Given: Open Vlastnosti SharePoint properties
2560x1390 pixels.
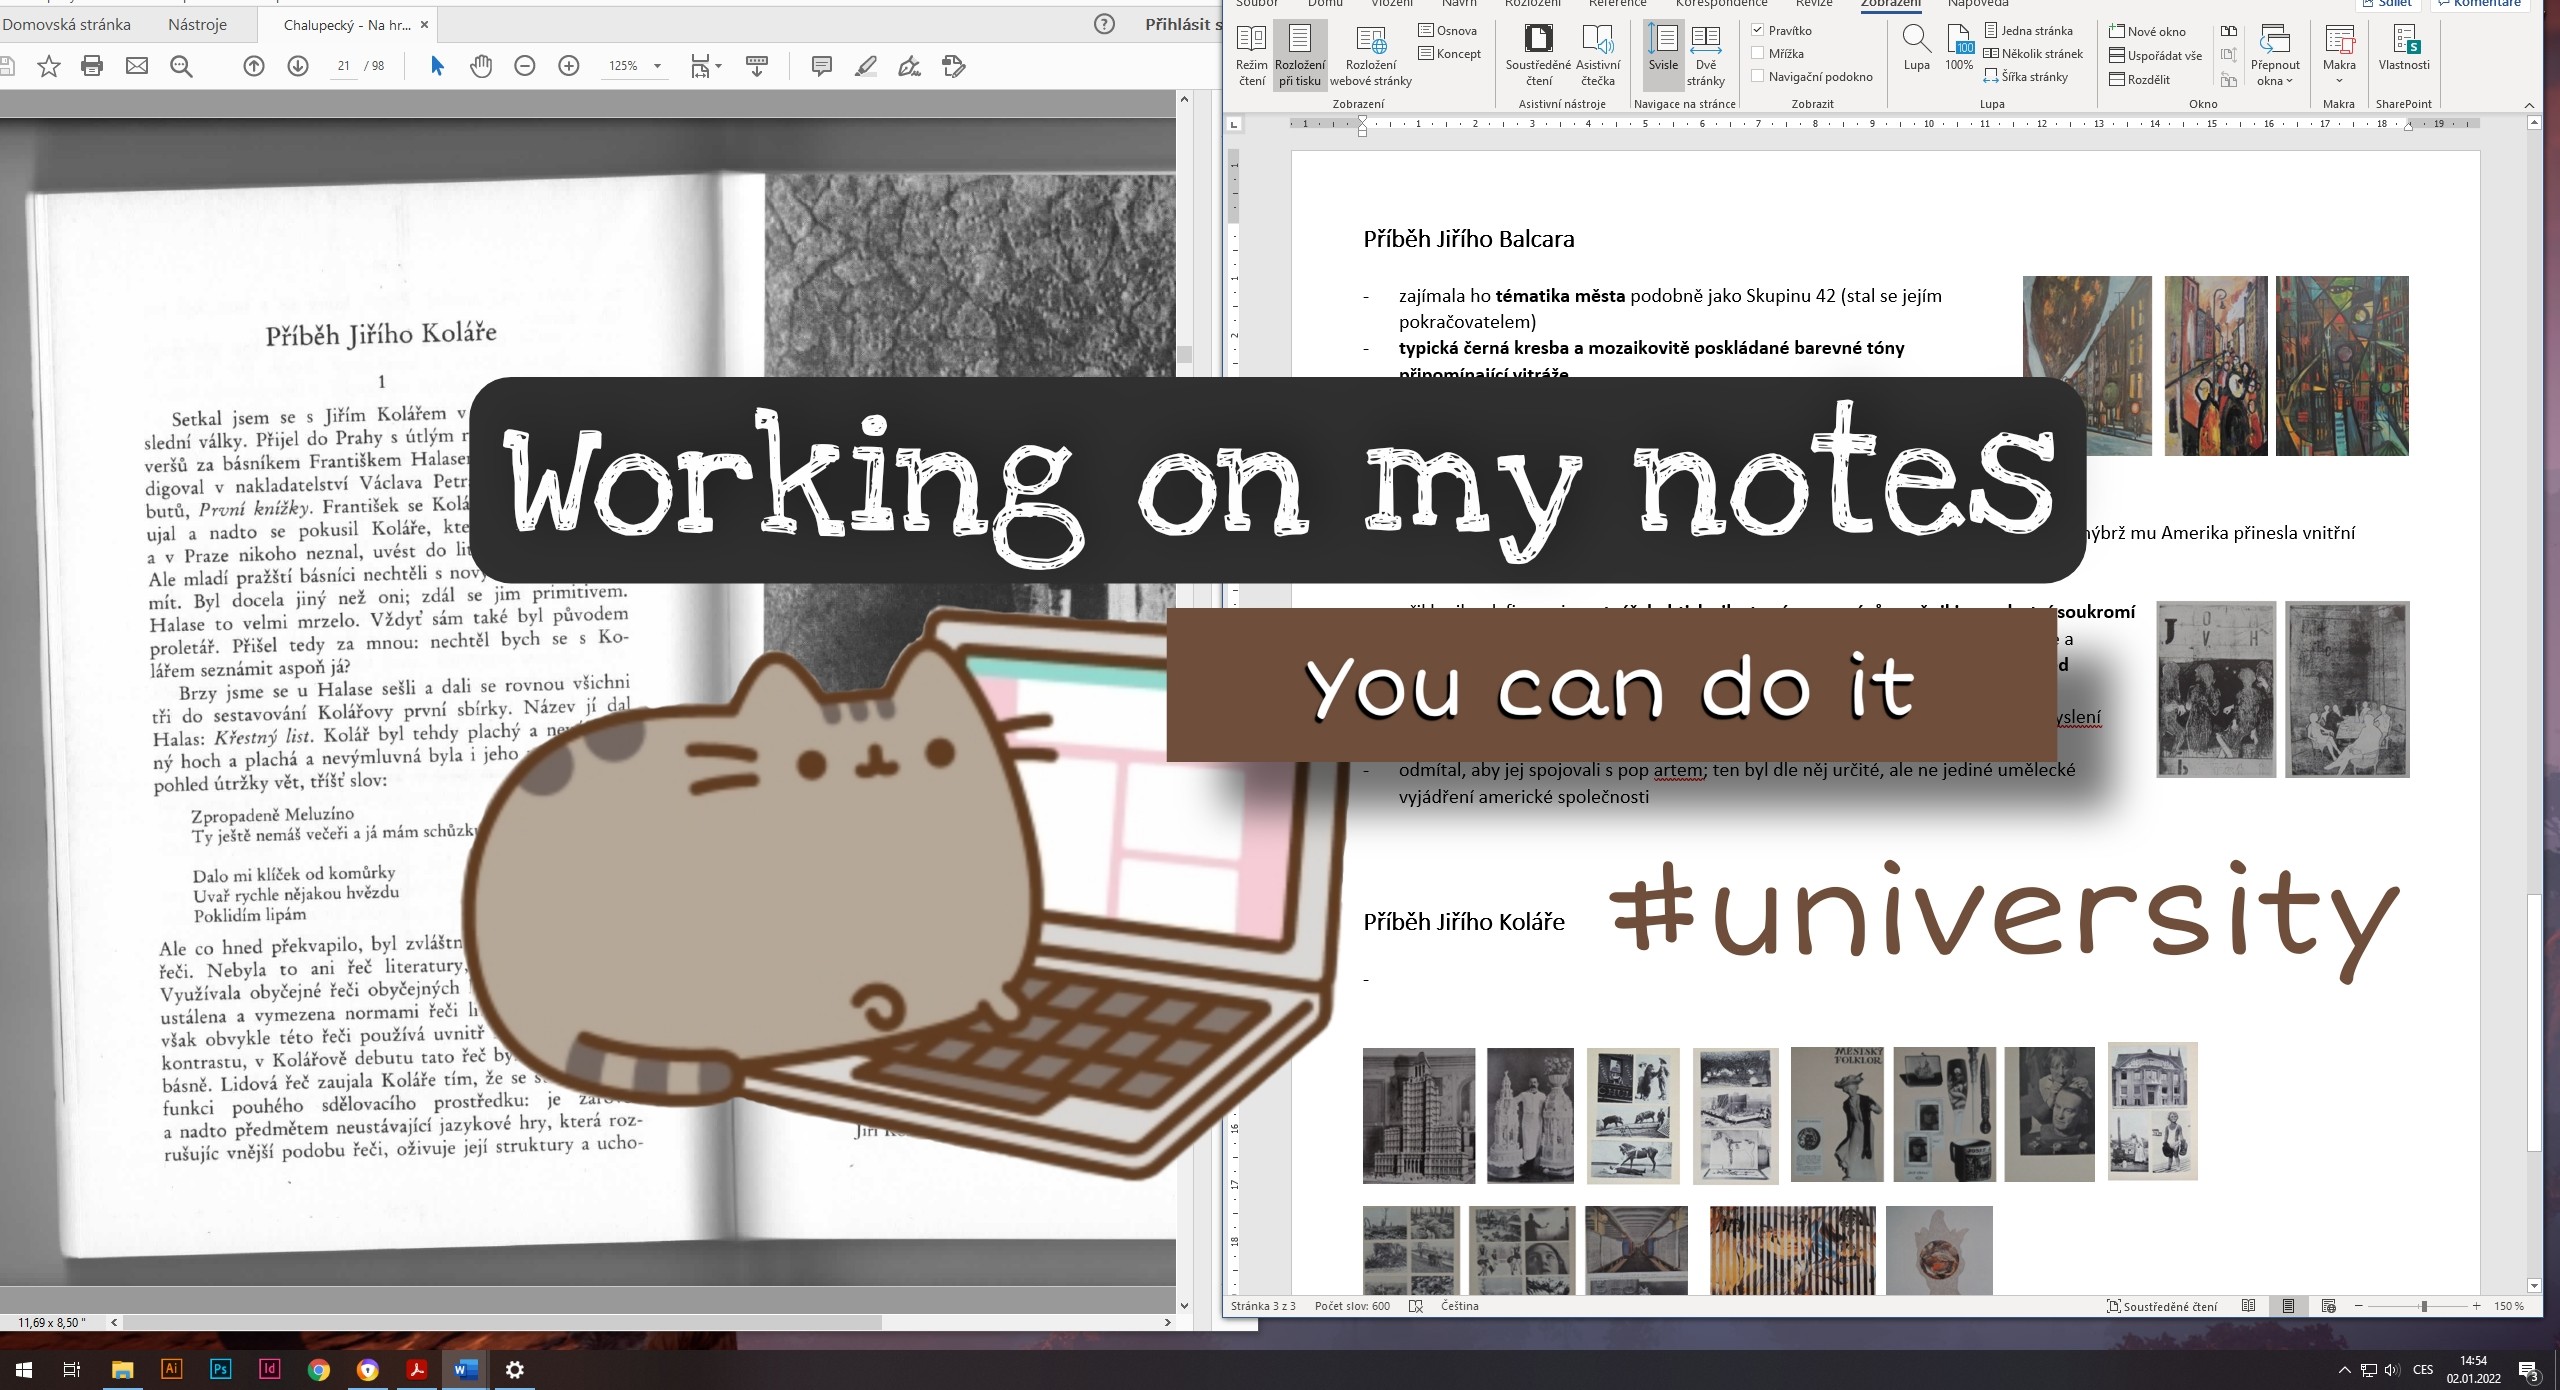Looking at the screenshot, I should point(2404,49).
